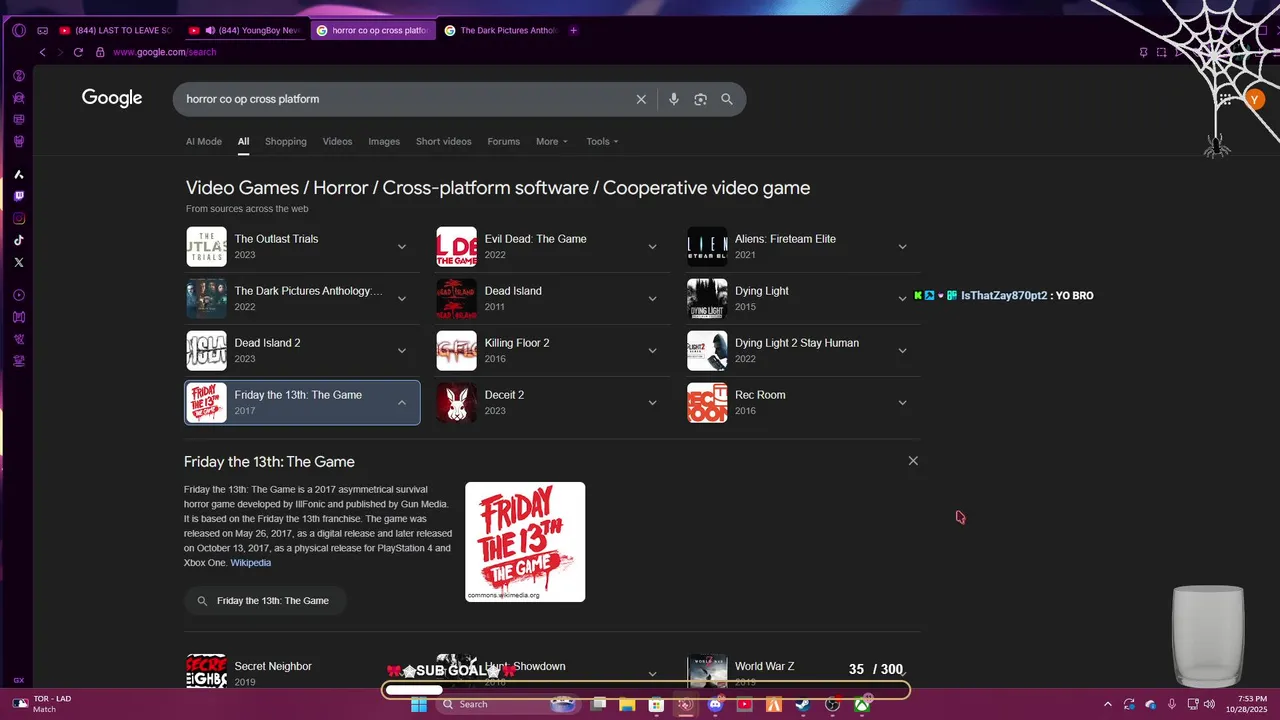
Task: Open Microsoft Store from the taskbar
Action: 656,704
